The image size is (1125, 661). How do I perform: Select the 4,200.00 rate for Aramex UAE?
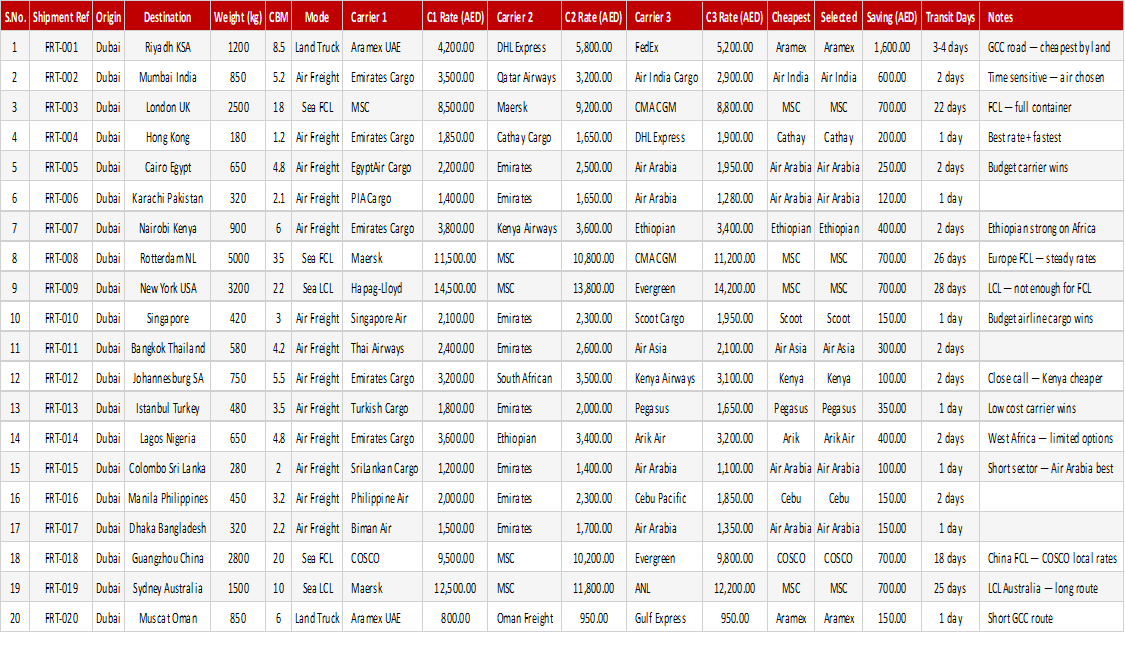[x=456, y=47]
